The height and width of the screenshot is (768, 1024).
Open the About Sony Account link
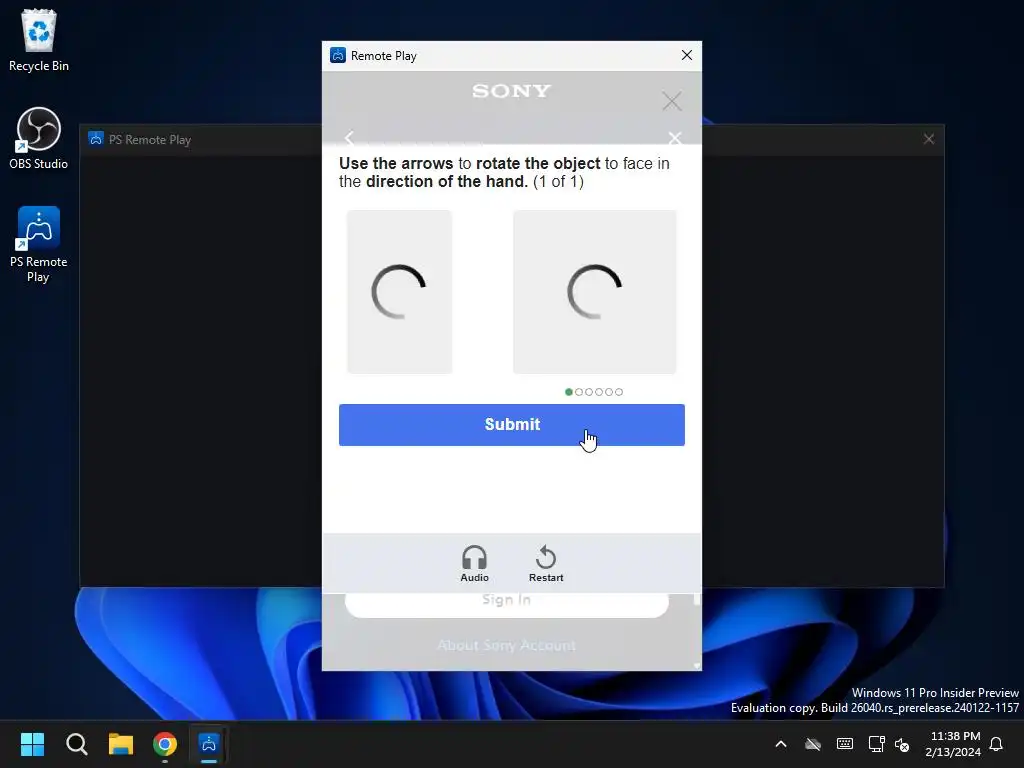[x=506, y=645]
